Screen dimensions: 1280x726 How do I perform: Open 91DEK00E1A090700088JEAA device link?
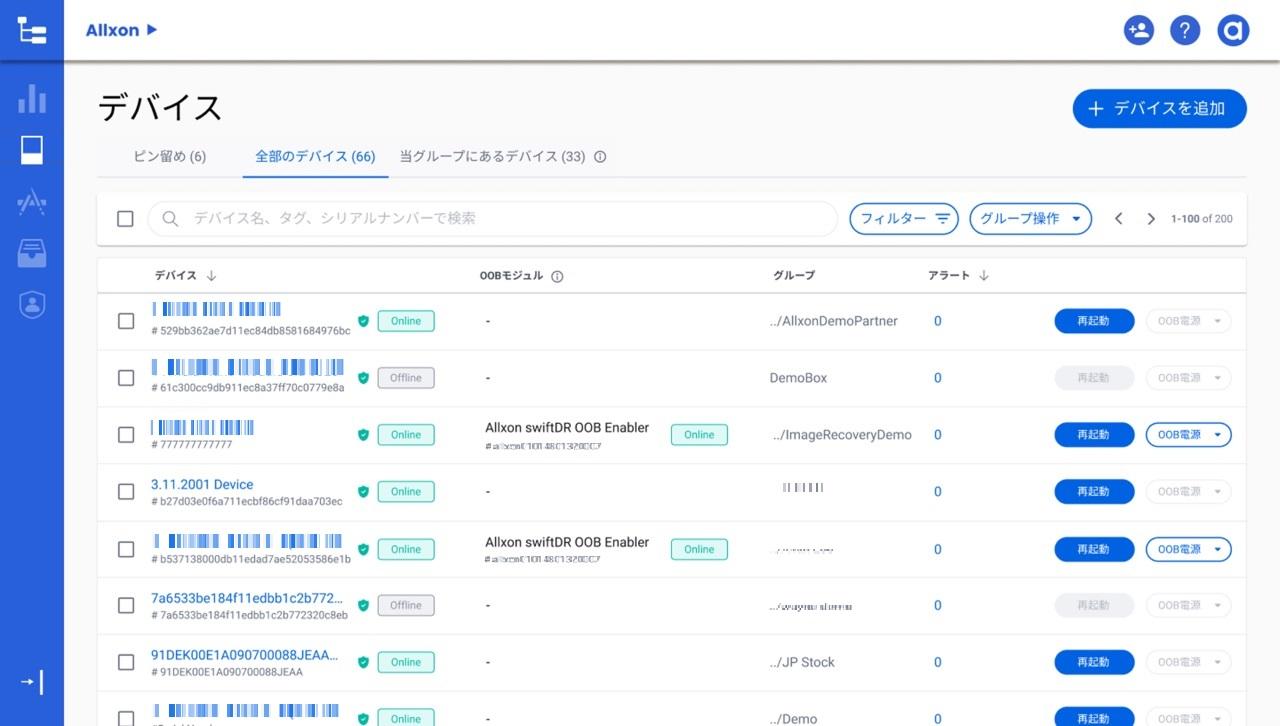click(x=245, y=655)
